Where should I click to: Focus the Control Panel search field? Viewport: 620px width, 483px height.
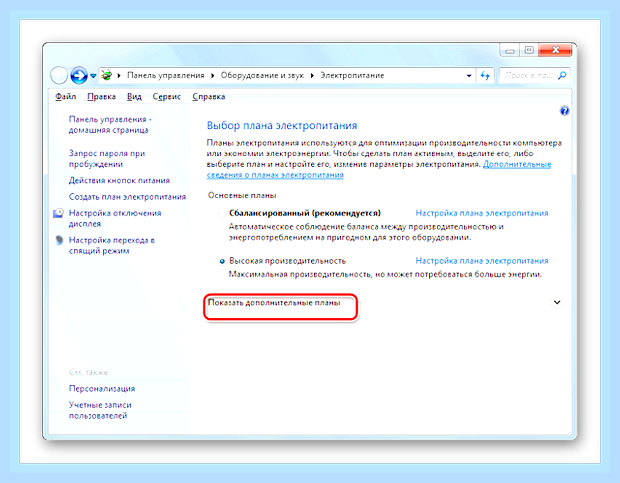tap(528, 75)
